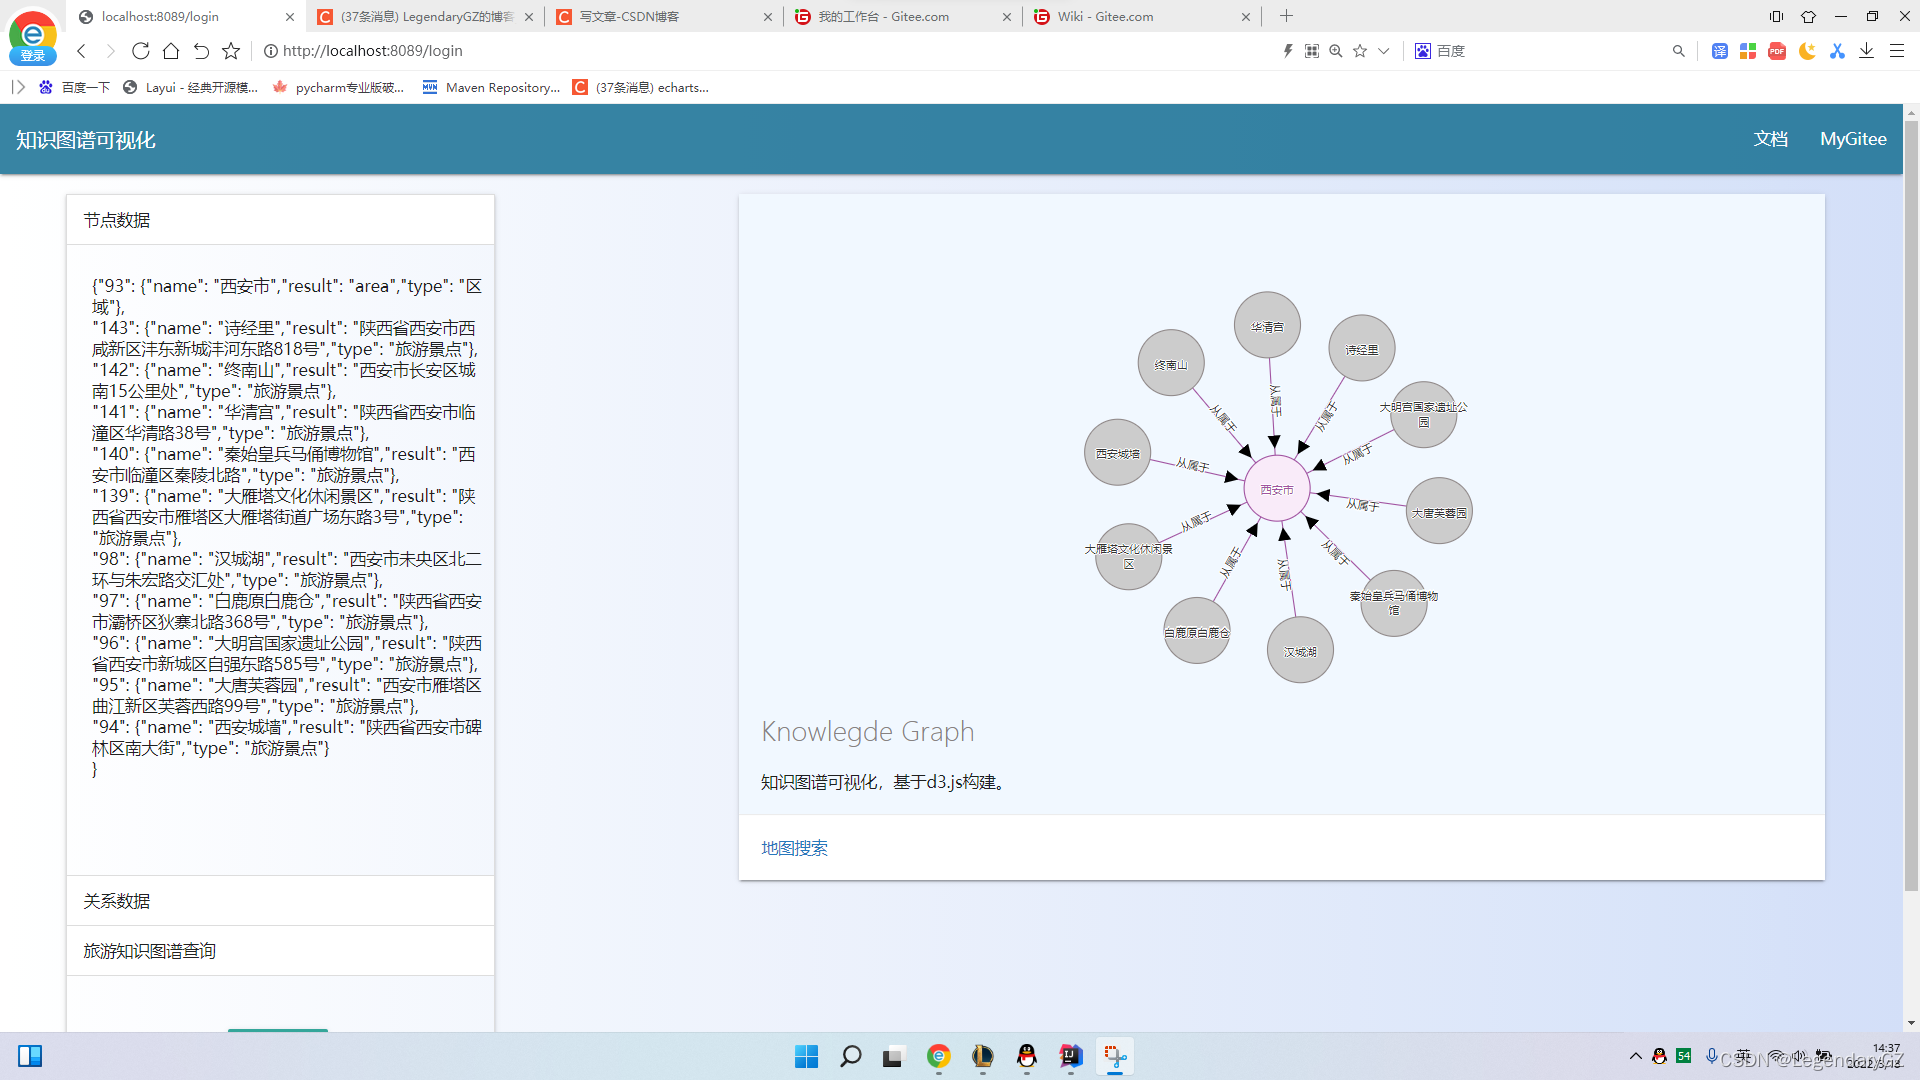This screenshot has width=1920, height=1080.
Task: Click the lightning speed-mode icon
Action: [x=1288, y=51]
